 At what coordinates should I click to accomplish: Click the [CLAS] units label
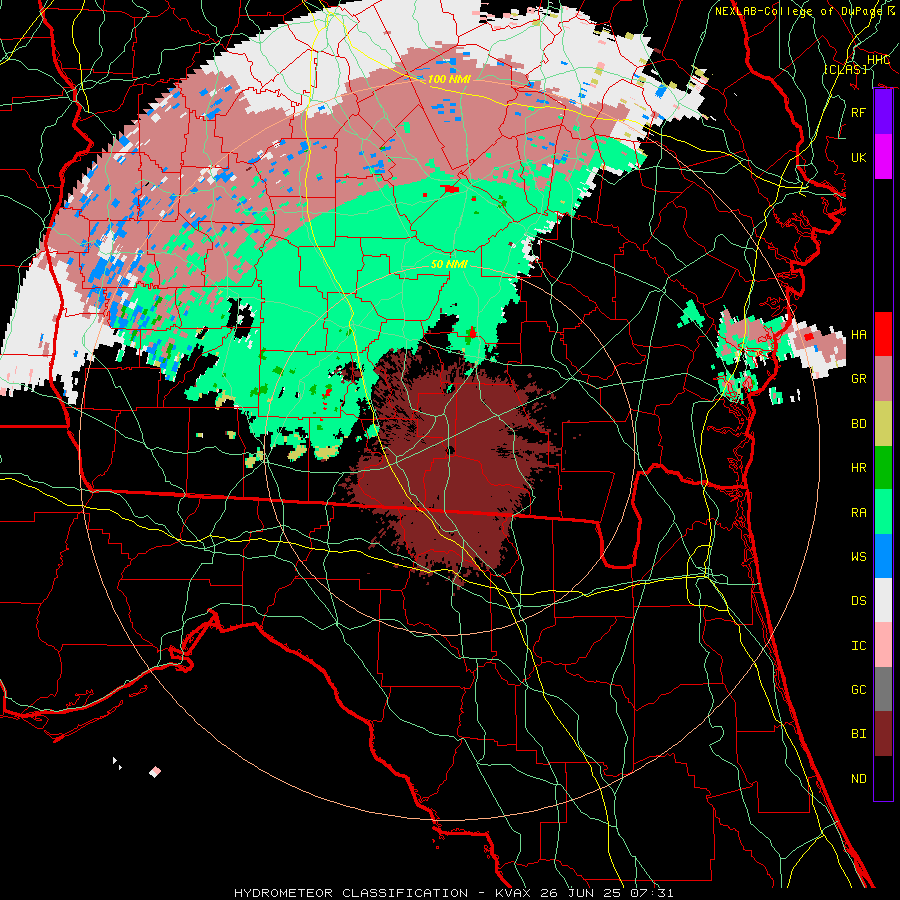point(845,69)
